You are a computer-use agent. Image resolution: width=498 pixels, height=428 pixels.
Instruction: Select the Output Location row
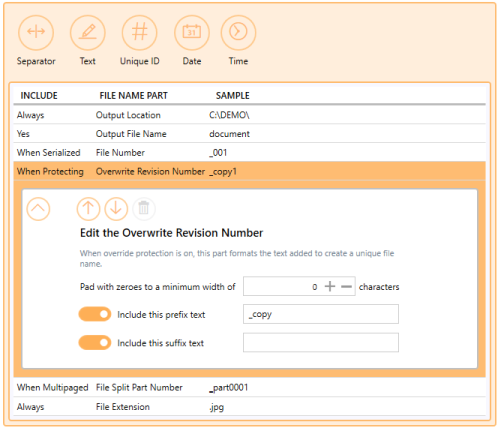[249, 115]
